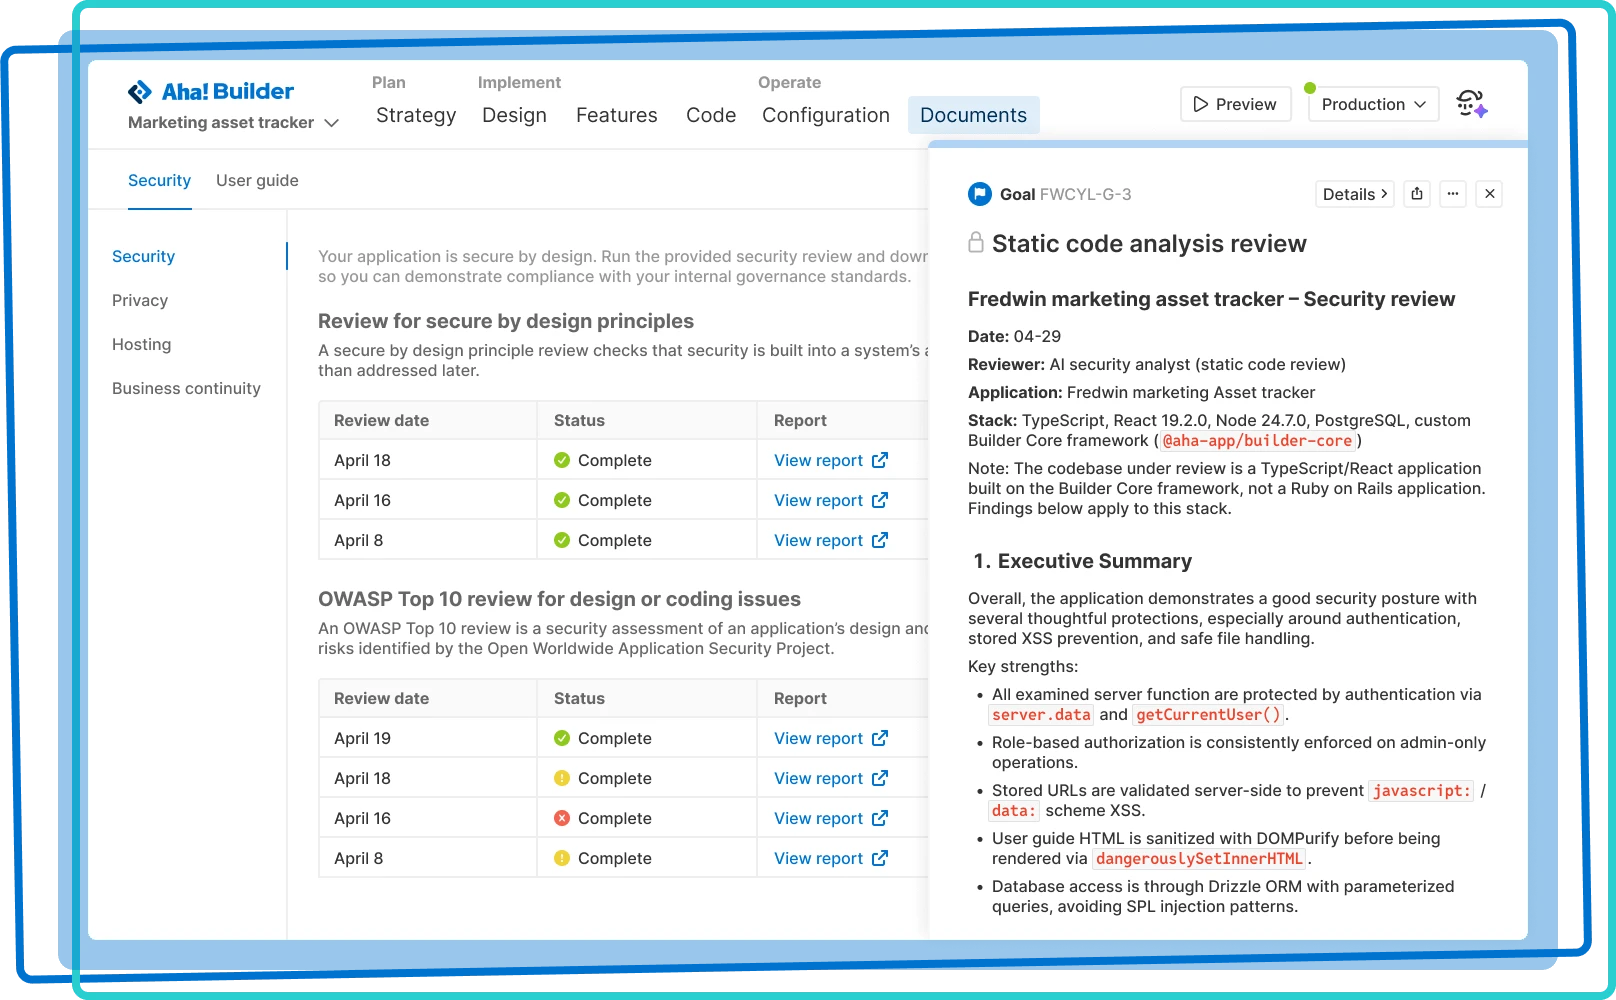The image size is (1616, 1000).
Task: Click yellow warning icon for OWASP April 18
Action: tap(562, 778)
